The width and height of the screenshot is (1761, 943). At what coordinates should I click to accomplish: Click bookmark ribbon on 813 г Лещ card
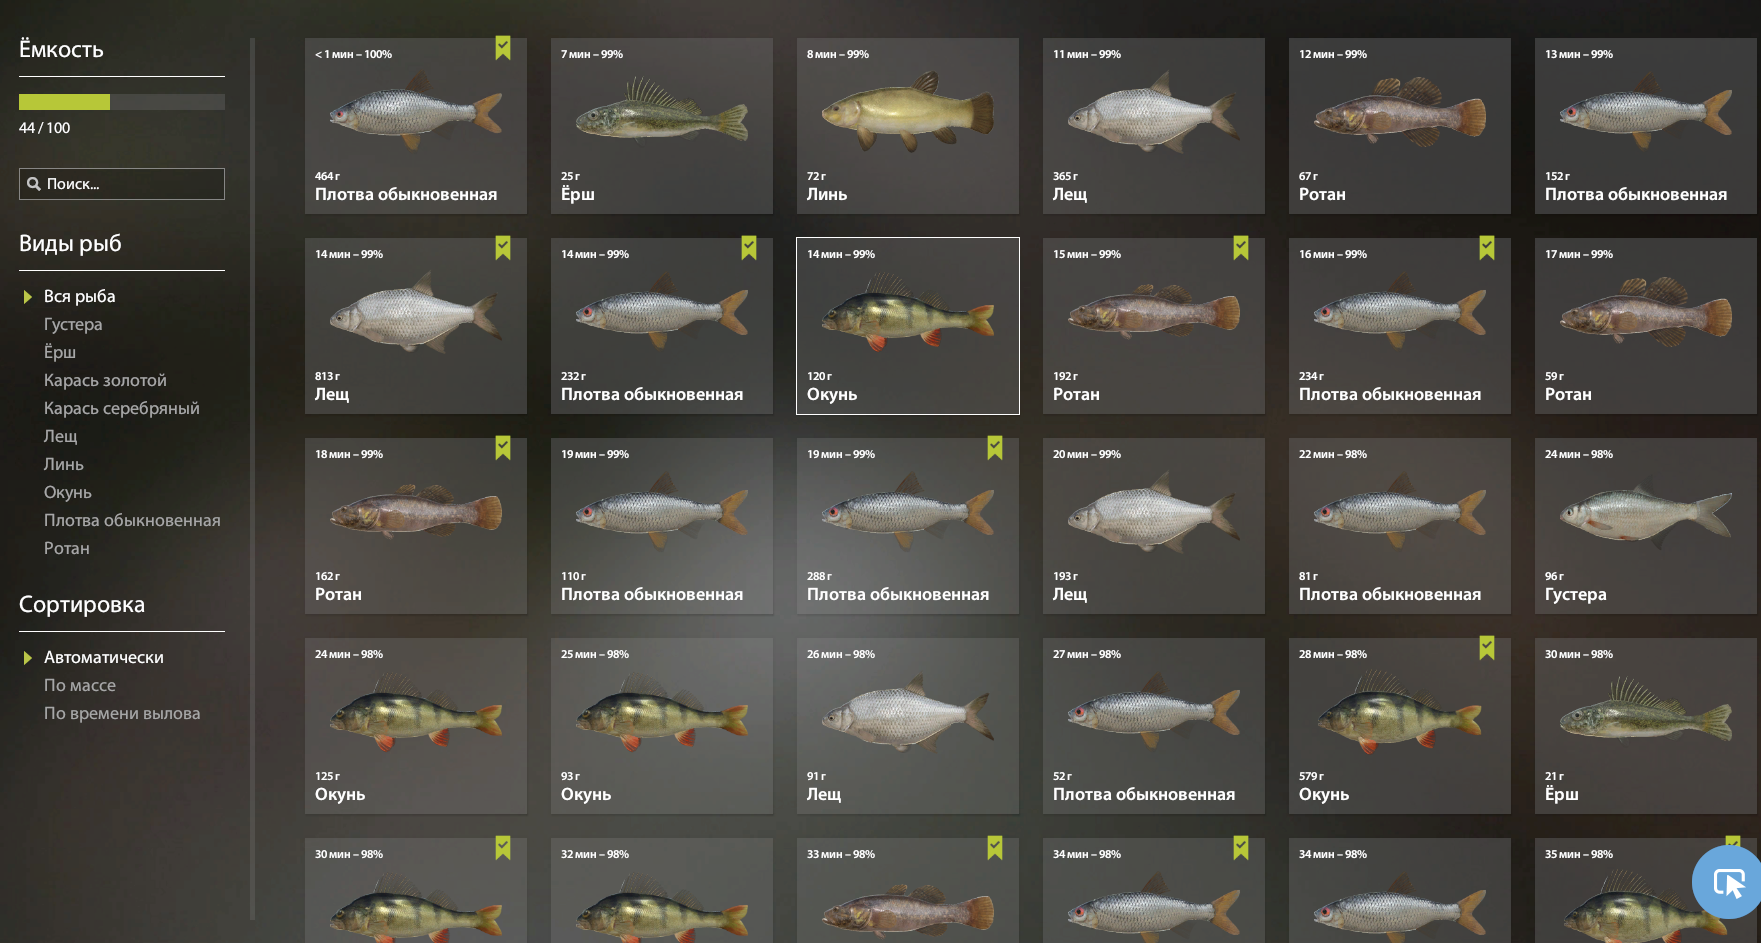coord(503,248)
